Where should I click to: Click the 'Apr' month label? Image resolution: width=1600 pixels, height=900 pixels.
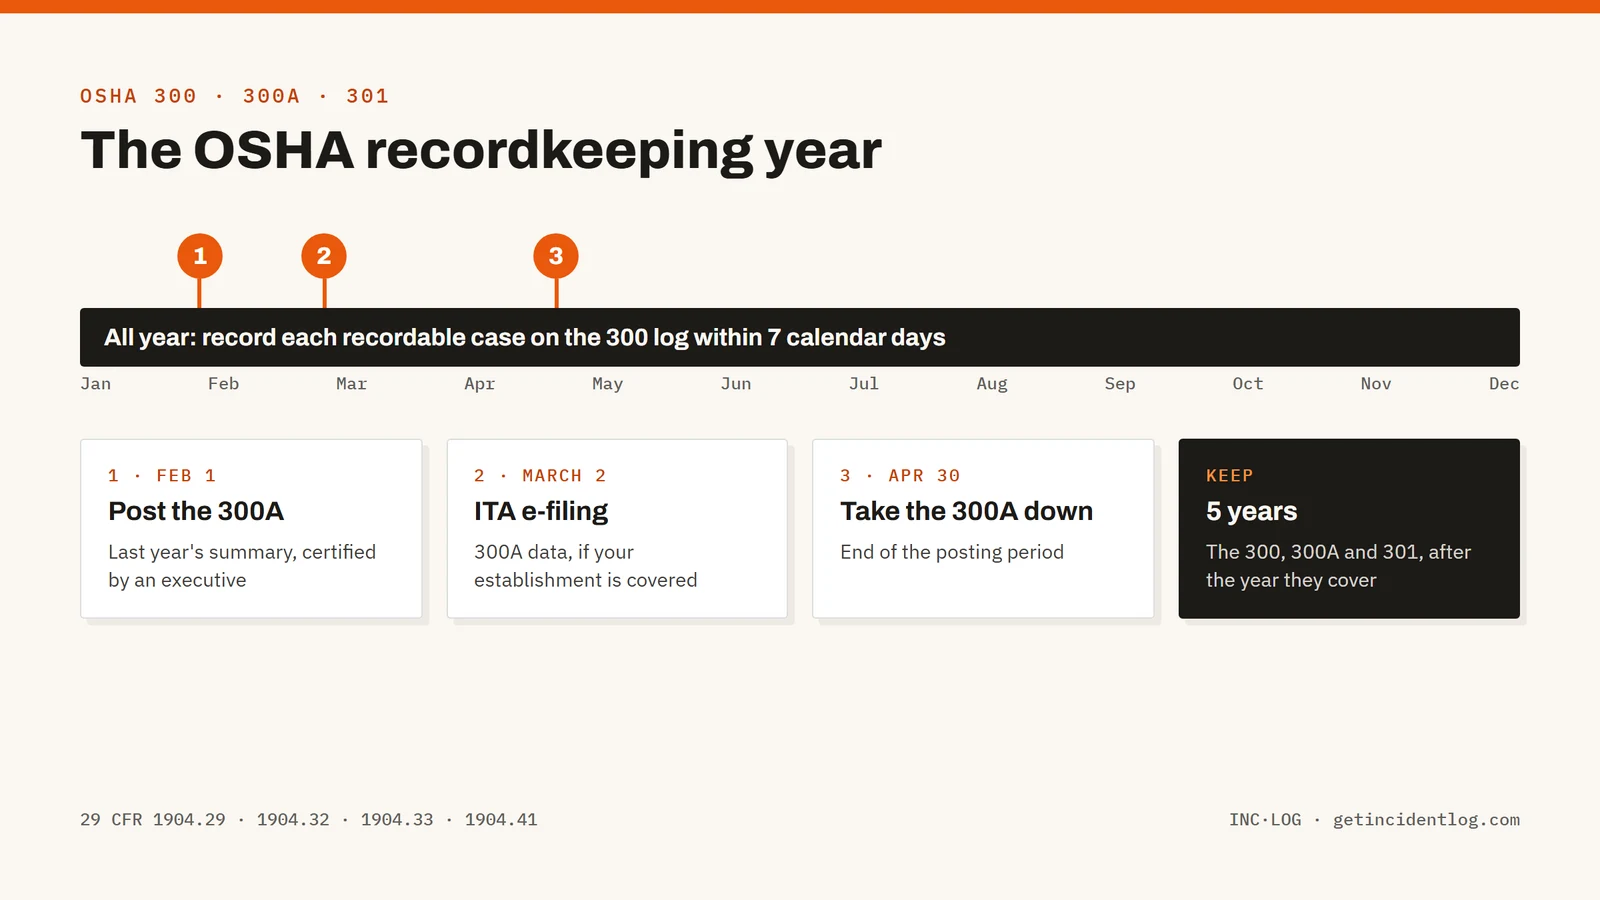tap(480, 385)
